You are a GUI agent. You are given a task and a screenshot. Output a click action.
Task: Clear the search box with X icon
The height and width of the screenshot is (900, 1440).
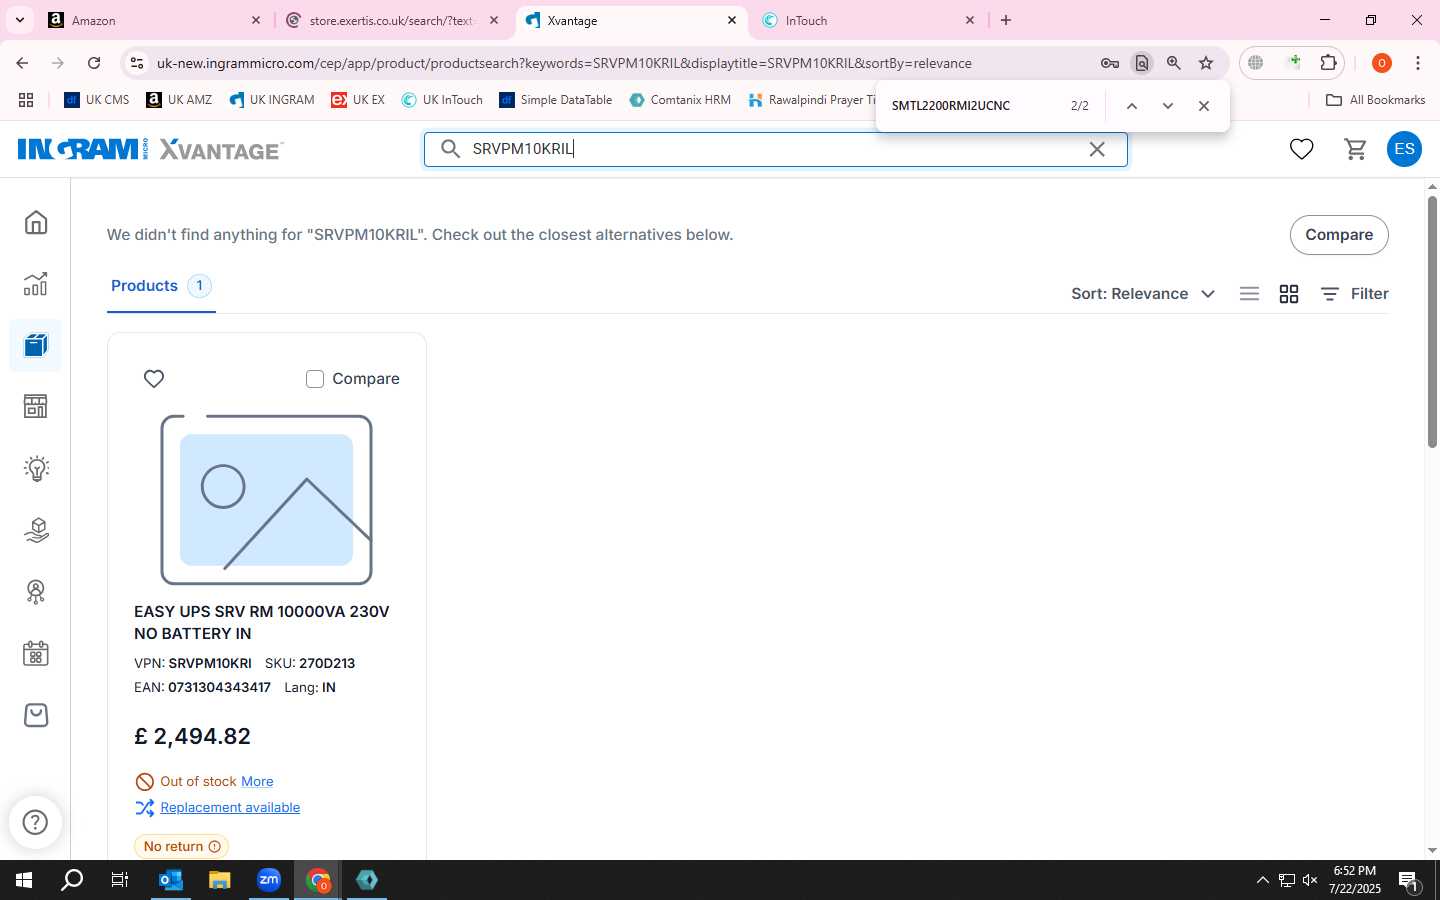click(1097, 149)
